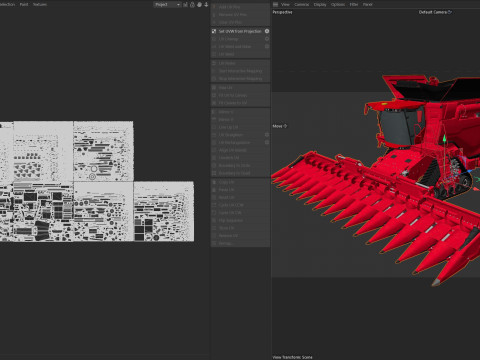This screenshot has height=360, width=480.
Task: Choose Copy UV command
Action: 240,182
